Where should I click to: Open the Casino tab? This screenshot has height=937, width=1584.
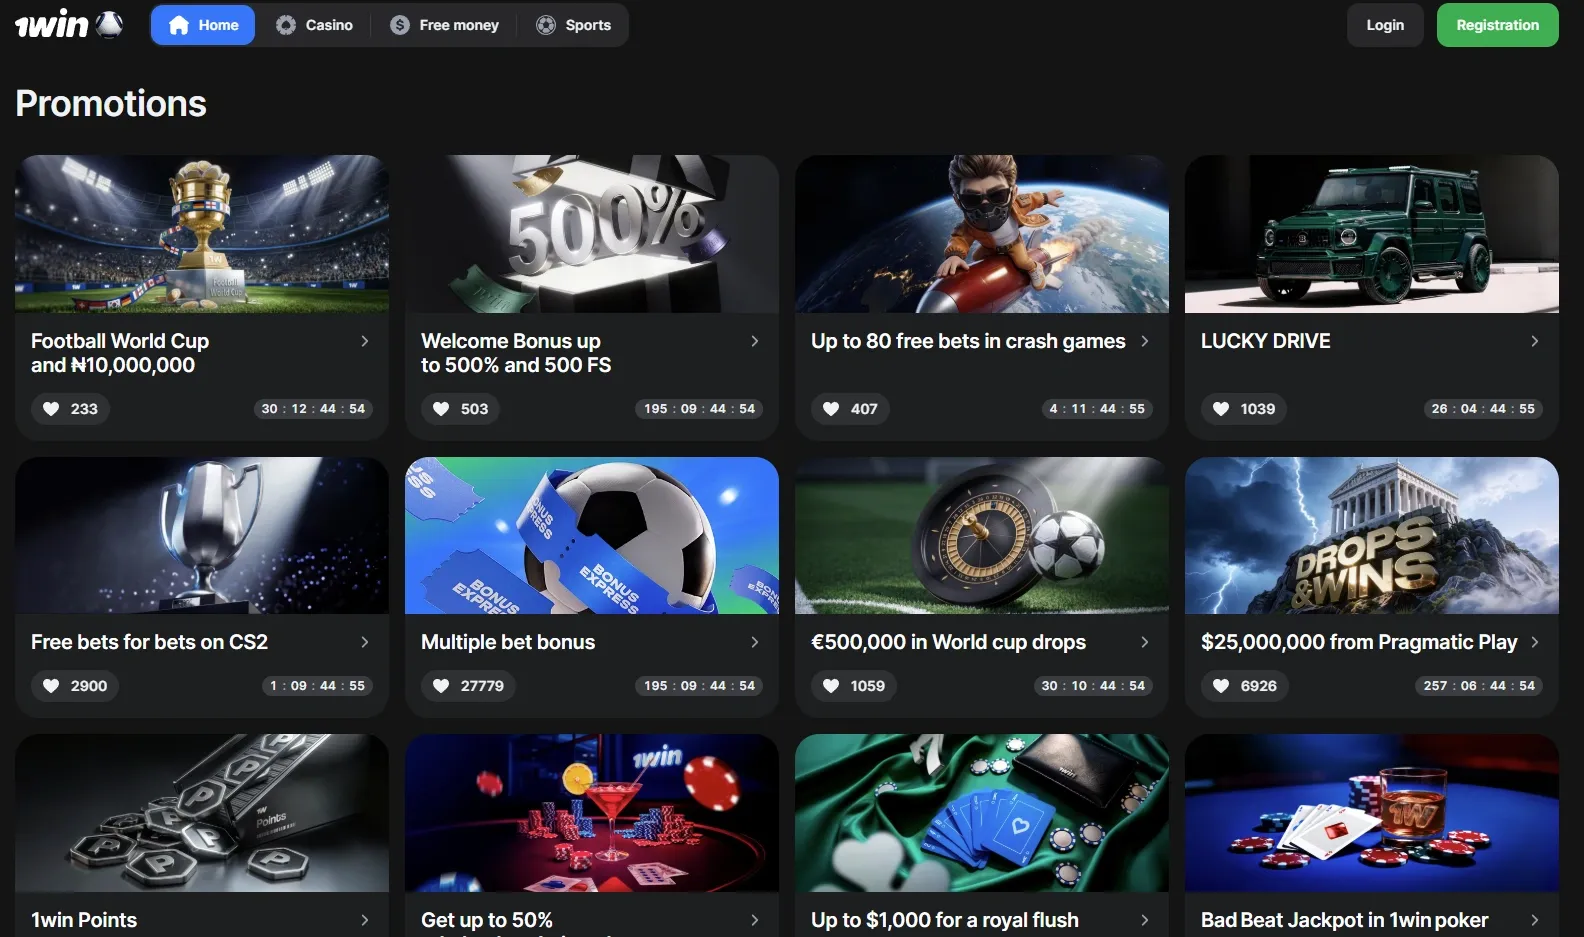point(314,25)
